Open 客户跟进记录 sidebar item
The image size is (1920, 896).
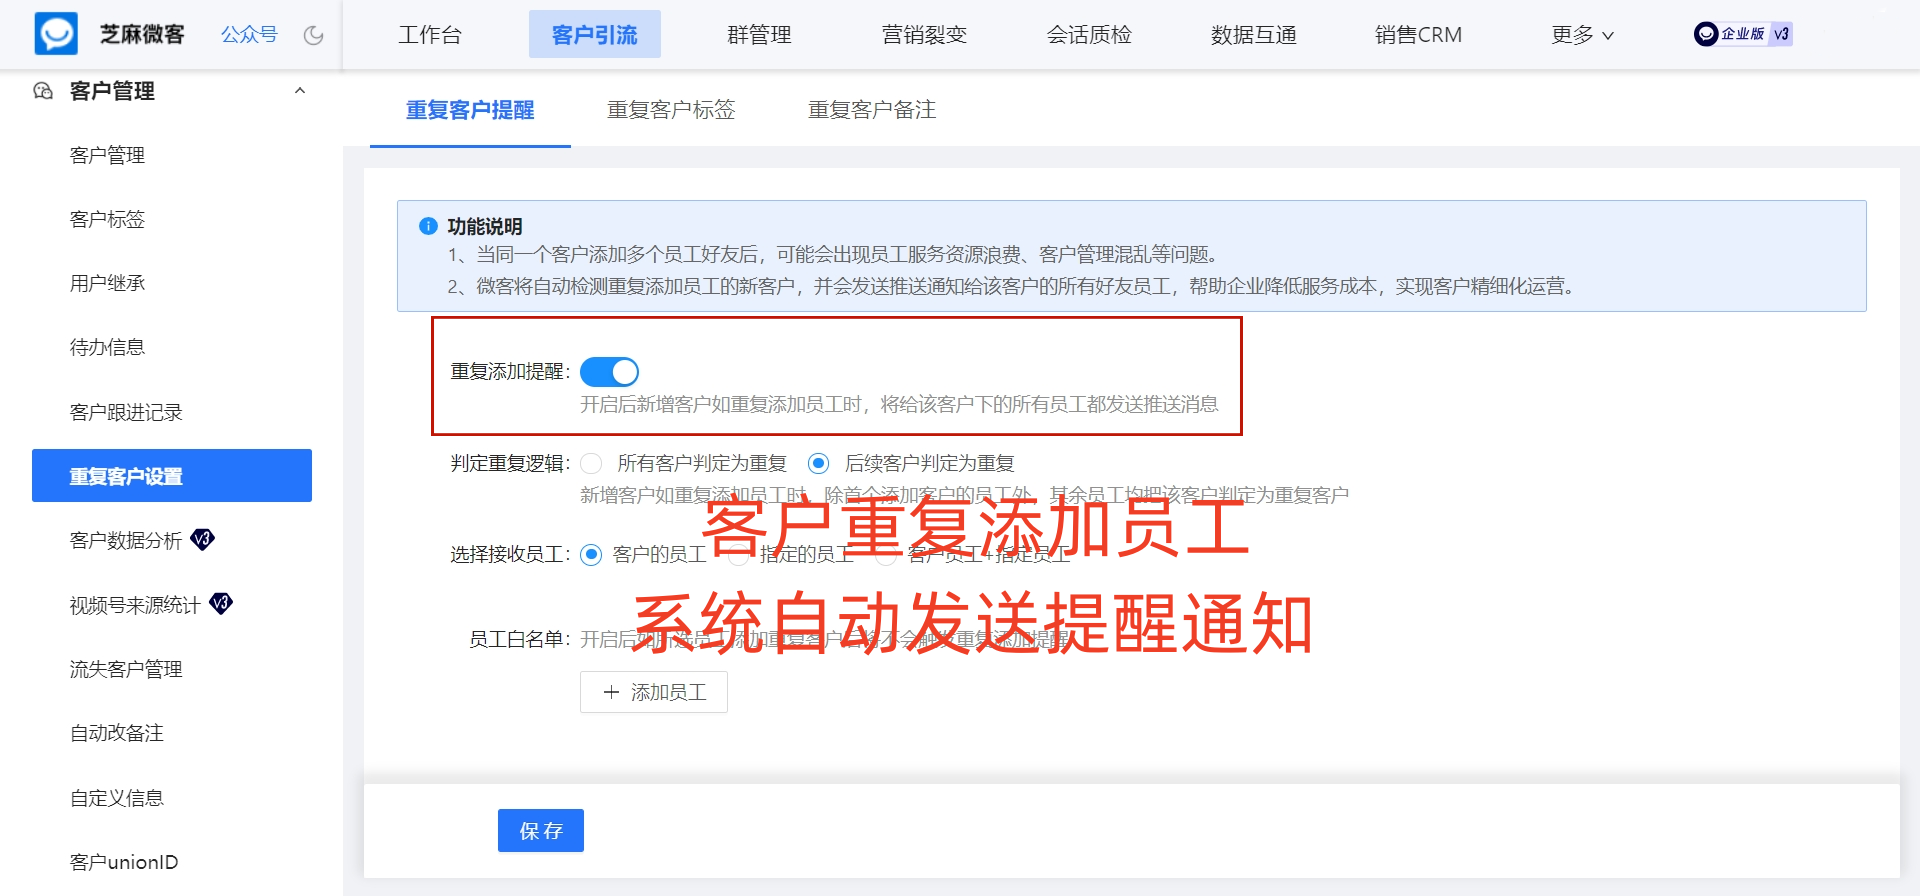[126, 412]
